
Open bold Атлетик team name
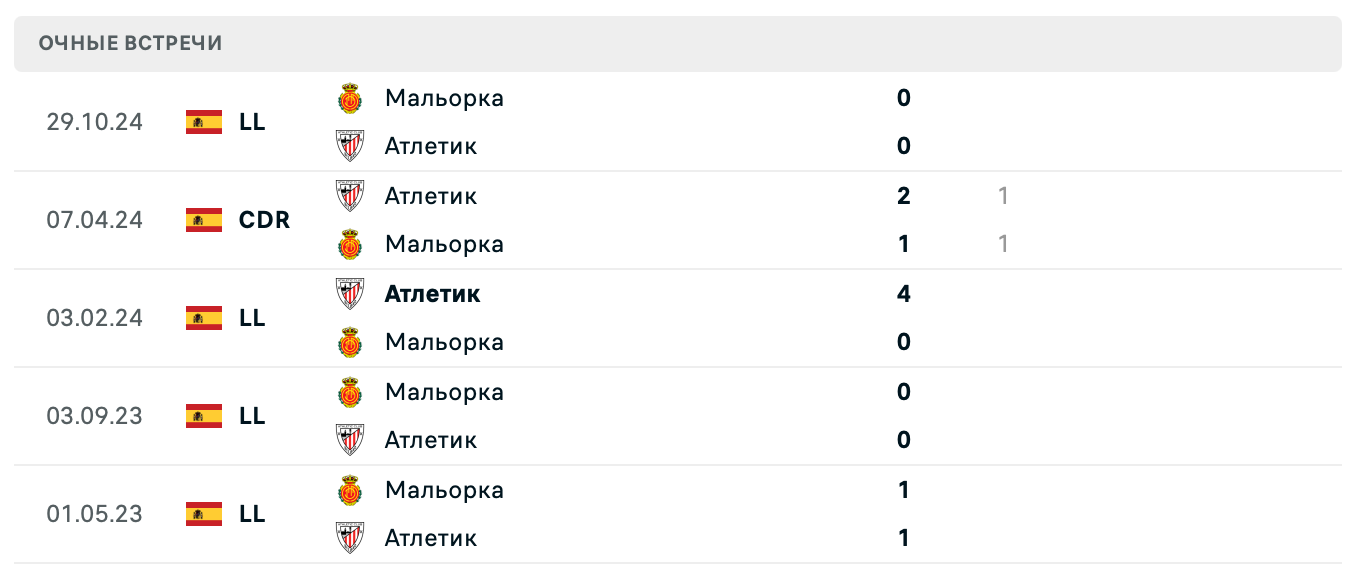[x=432, y=294]
